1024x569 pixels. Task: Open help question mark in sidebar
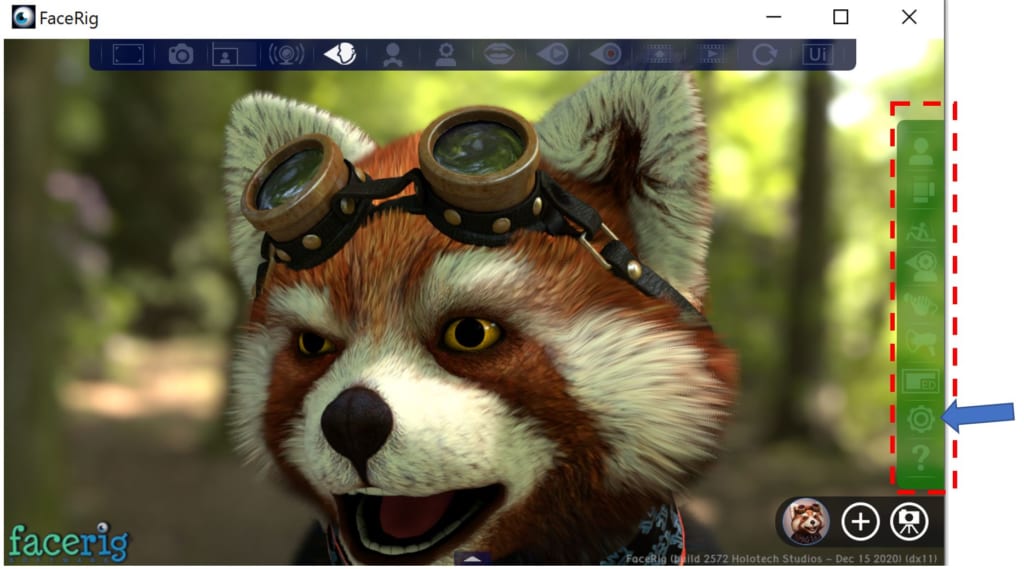coord(921,458)
